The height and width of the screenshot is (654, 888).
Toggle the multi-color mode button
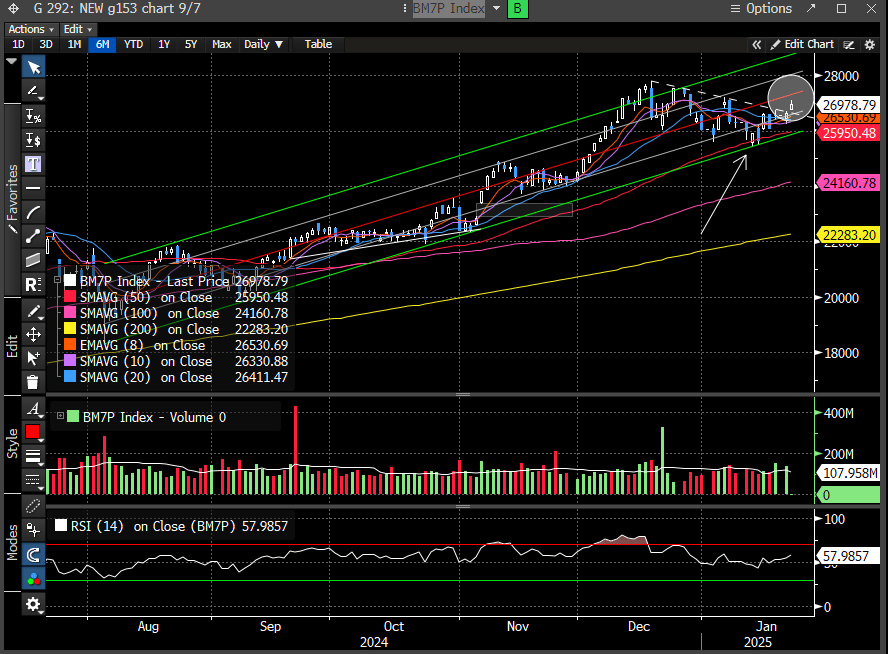pos(33,579)
